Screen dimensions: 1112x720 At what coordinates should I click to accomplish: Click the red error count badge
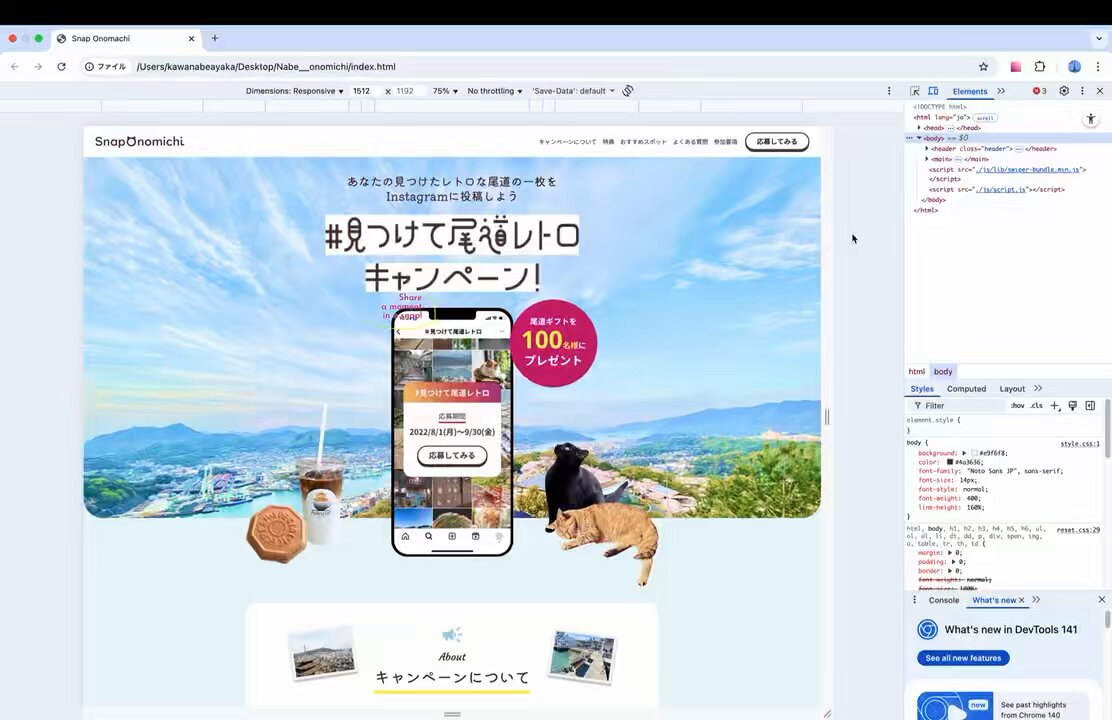(1040, 91)
